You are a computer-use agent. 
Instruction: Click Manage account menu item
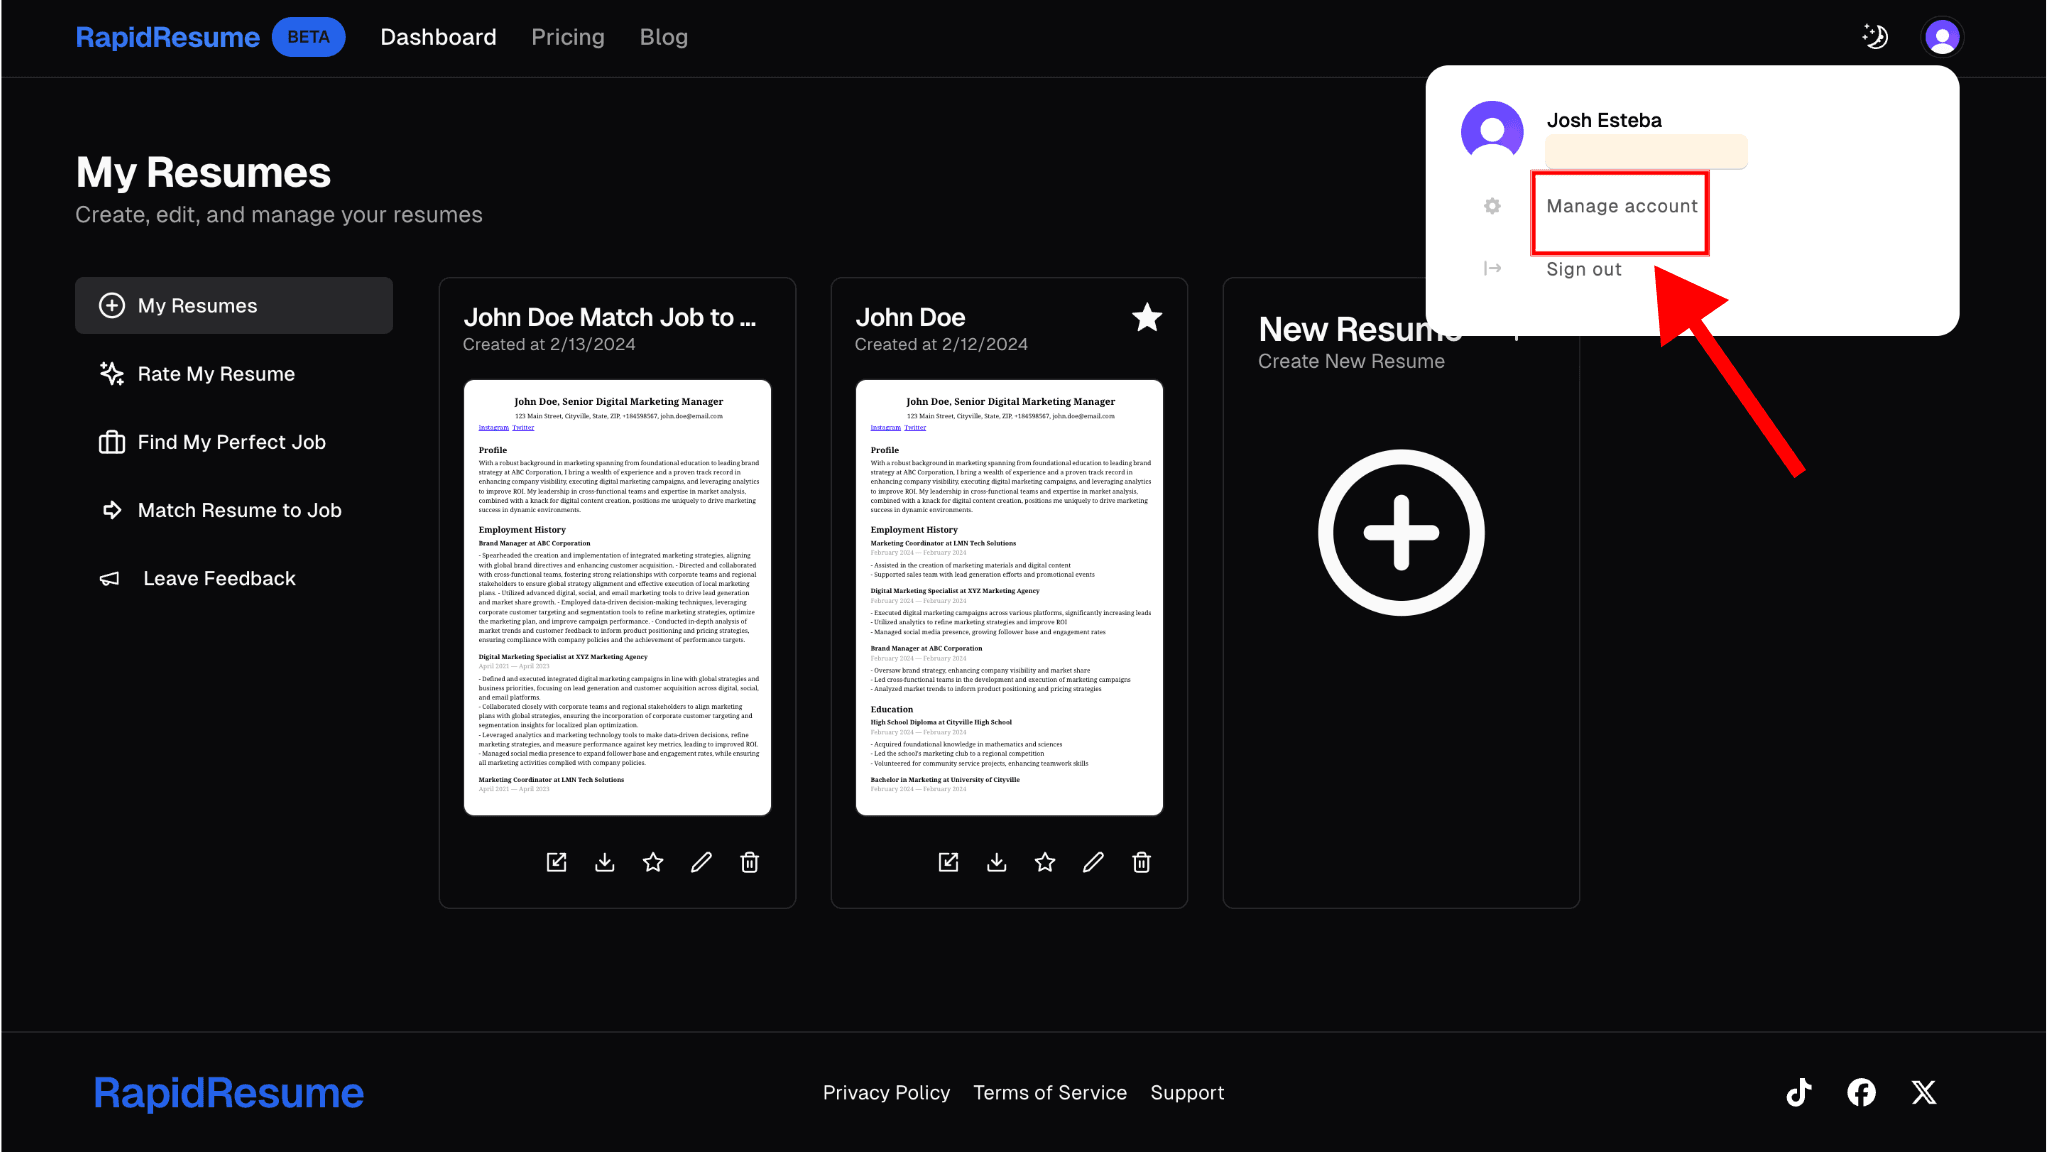click(x=1621, y=206)
